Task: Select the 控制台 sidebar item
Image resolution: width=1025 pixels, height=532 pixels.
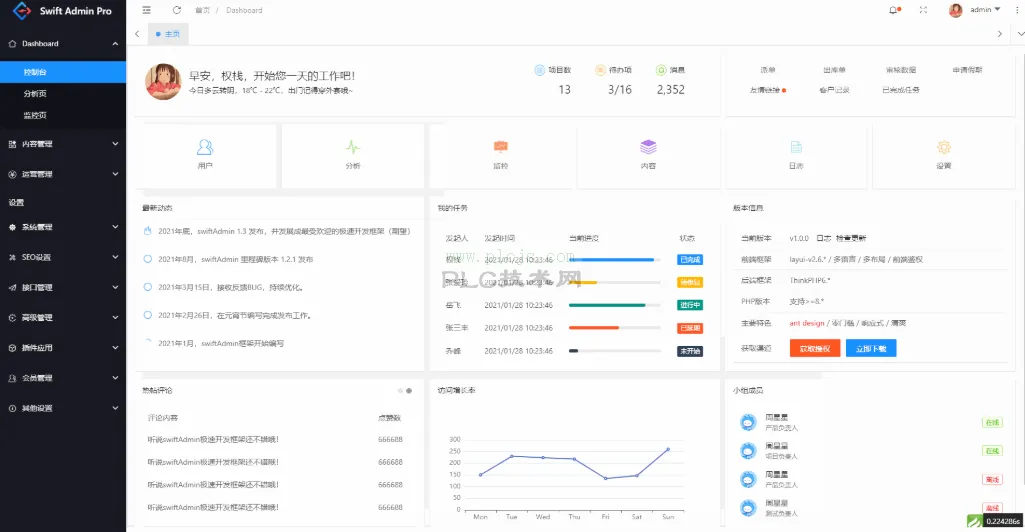Action: (x=63, y=72)
